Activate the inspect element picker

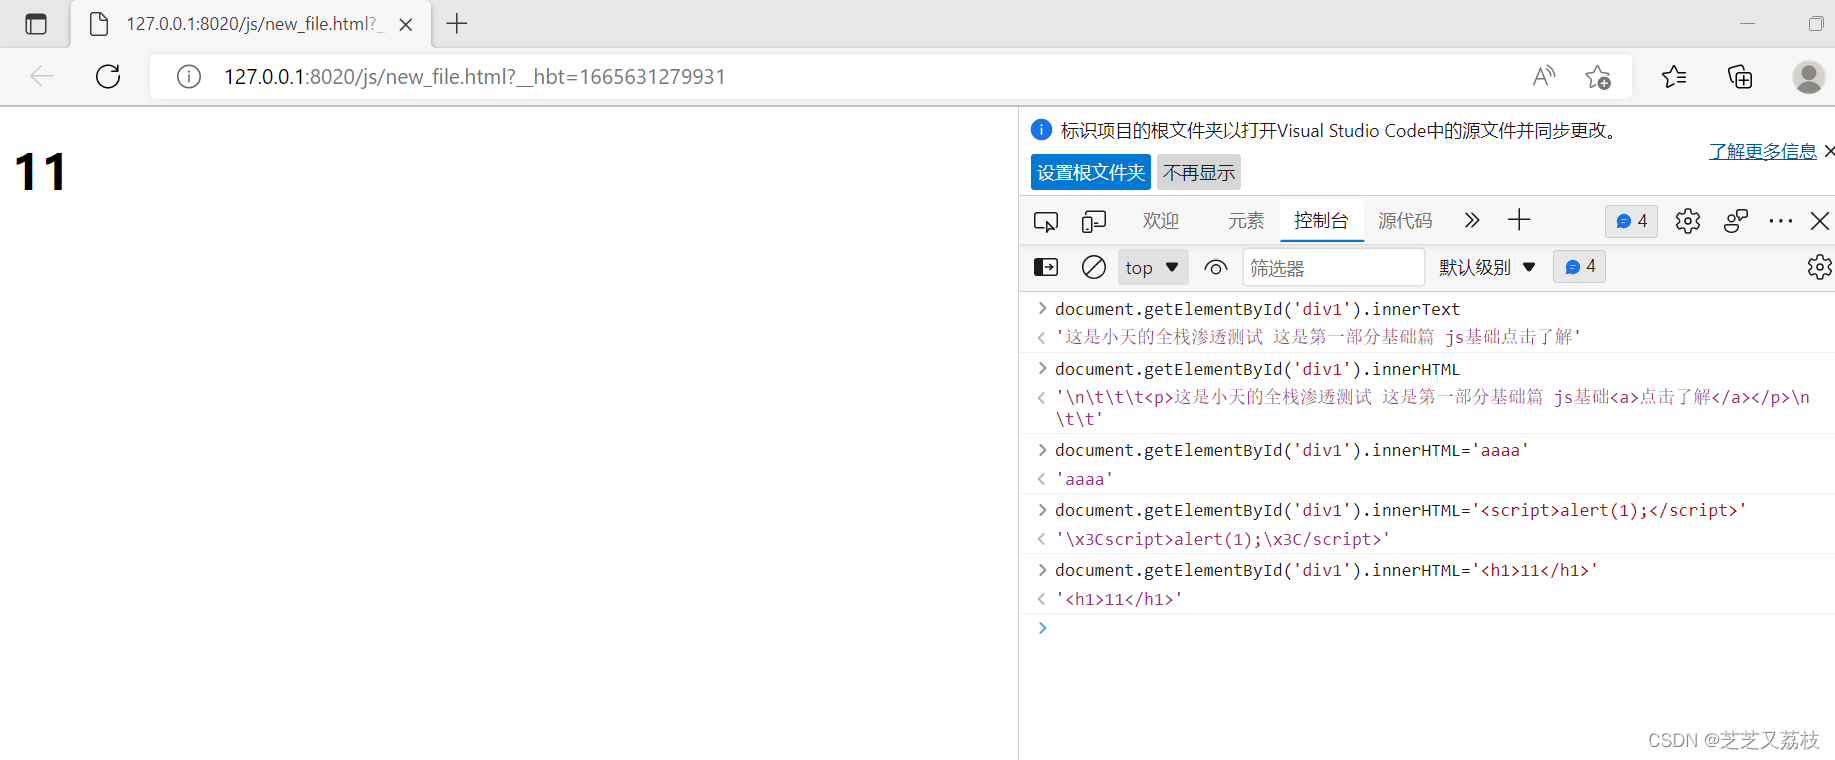[x=1046, y=221]
